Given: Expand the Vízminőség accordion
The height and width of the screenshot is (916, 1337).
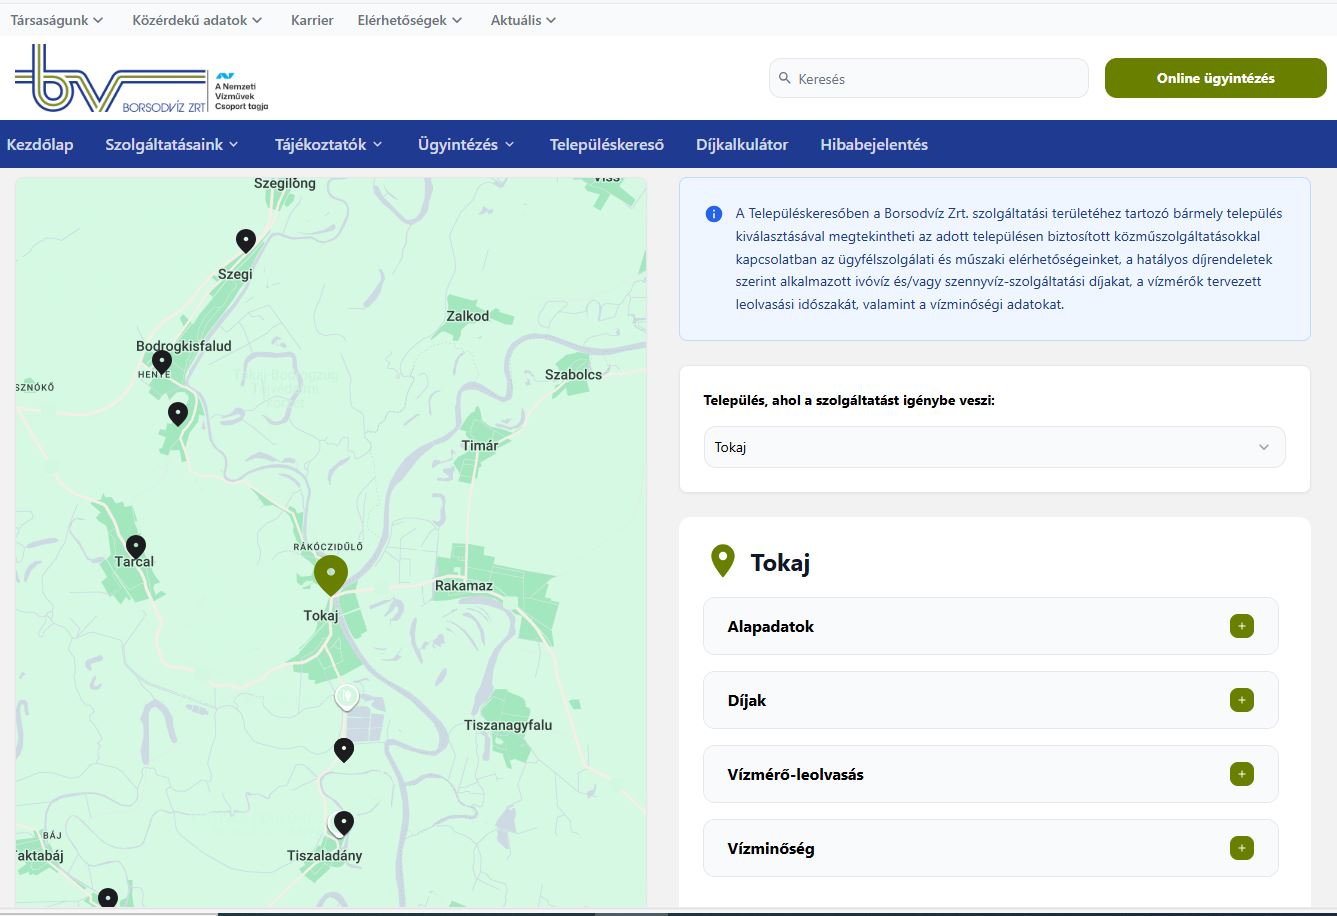Looking at the screenshot, I should click(1241, 848).
